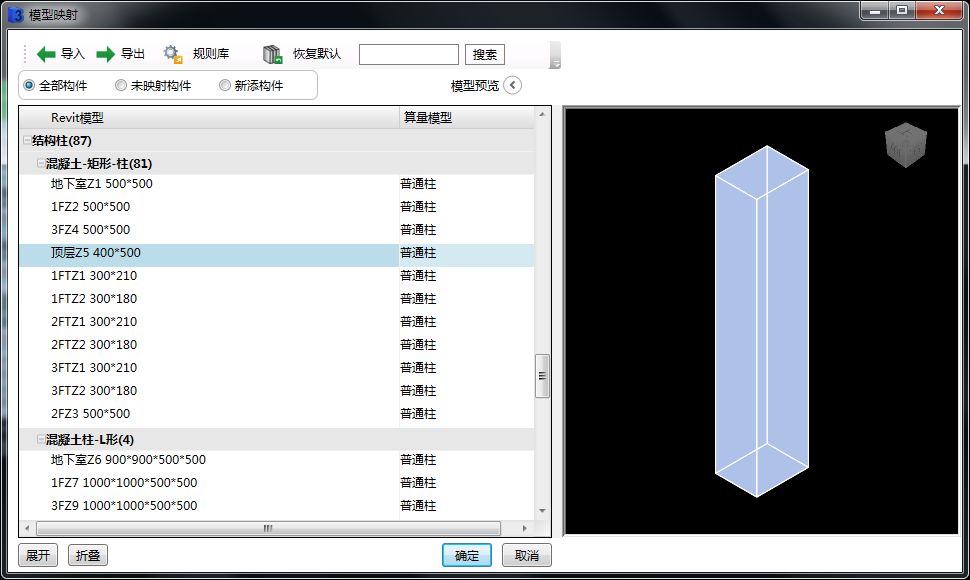
Task: Click the Revit模型 column header
Action: pyautogui.click(x=209, y=117)
